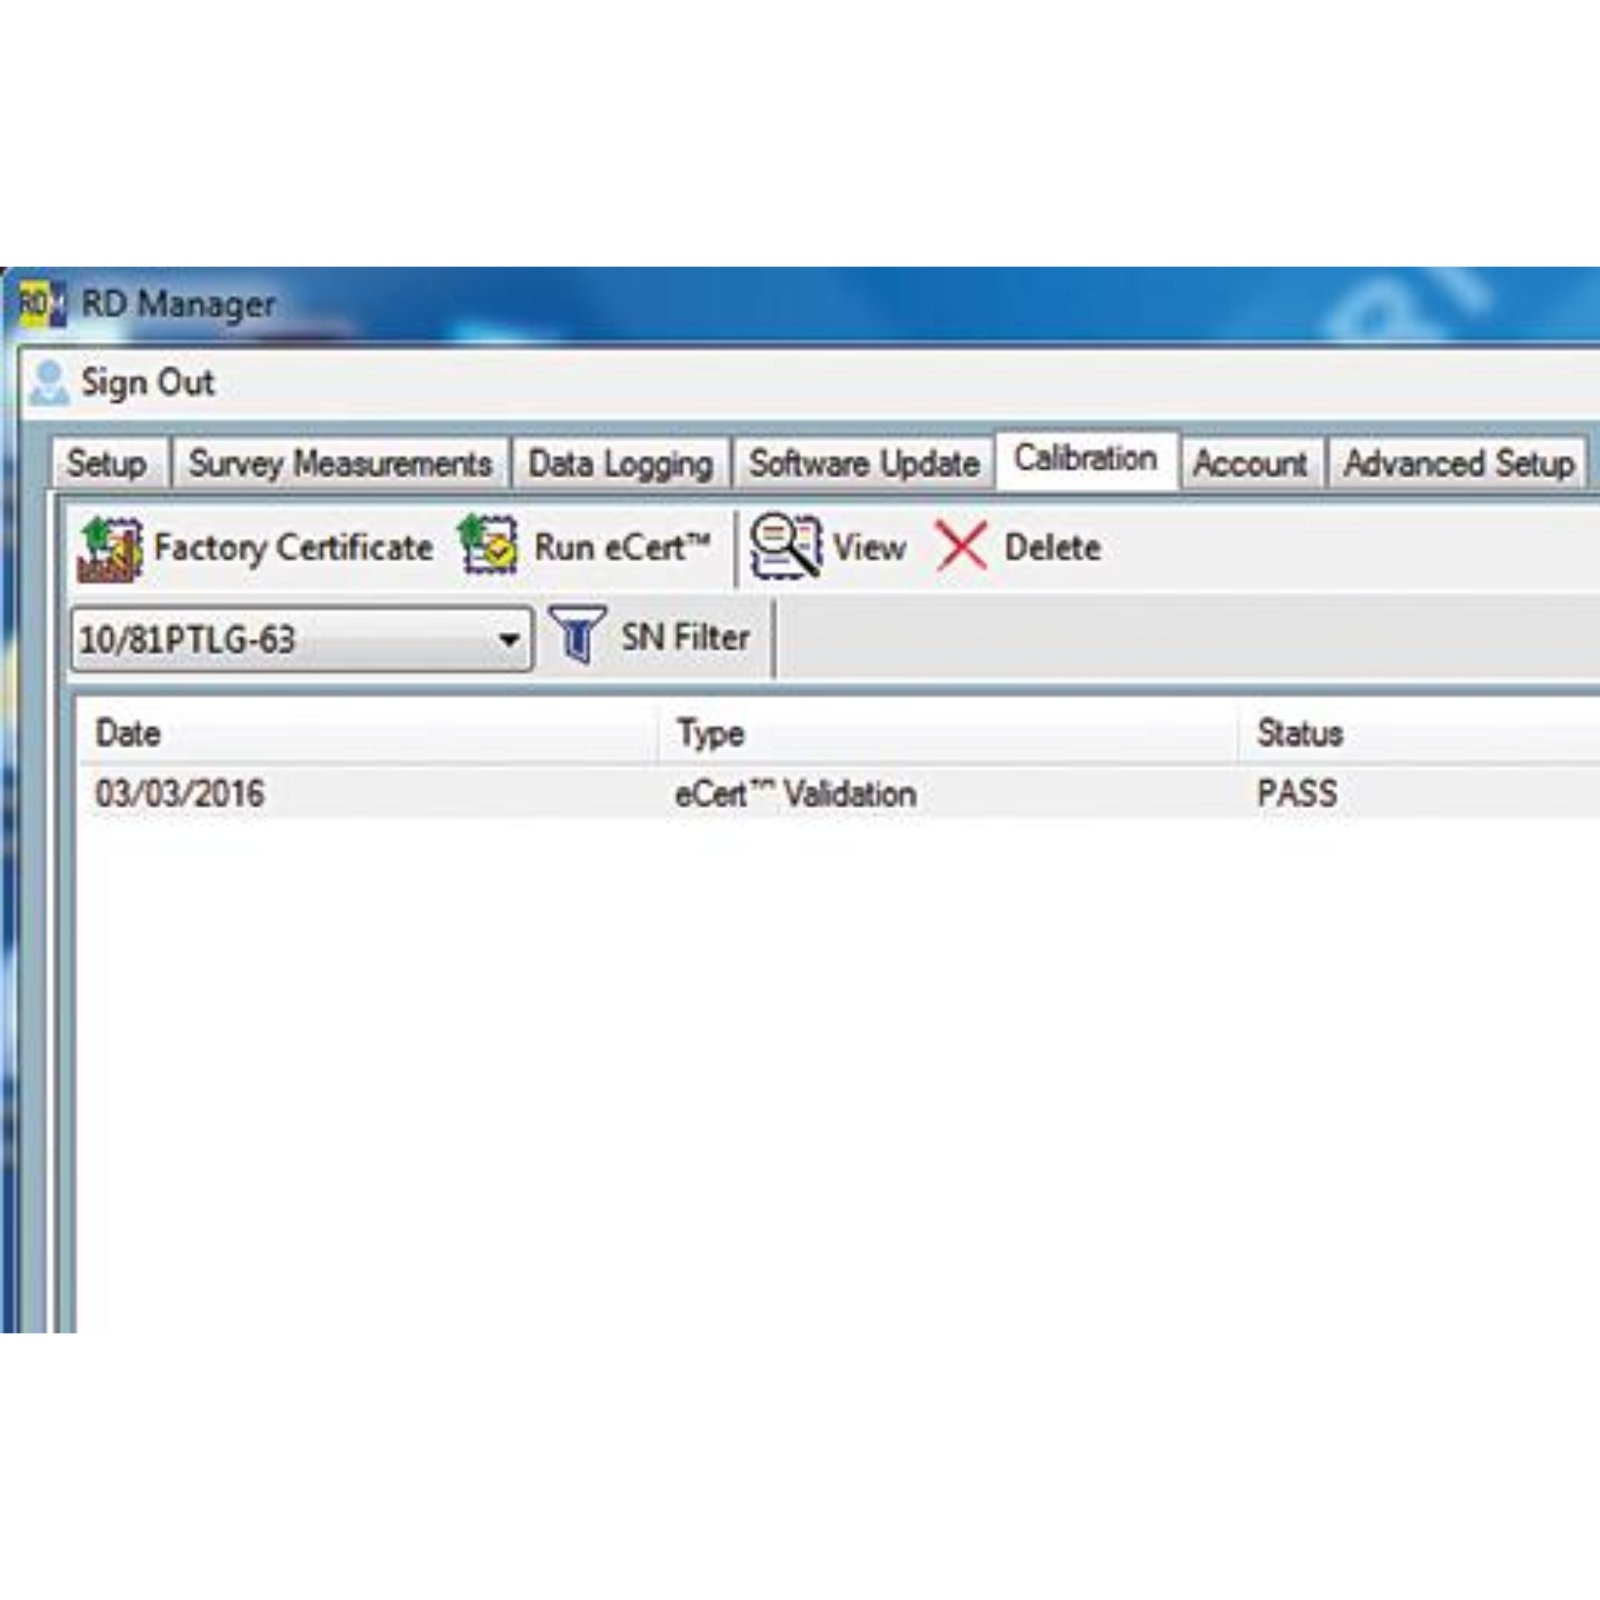Click the Run eCert label
Viewport: 1600px width, 1600px height.
(x=622, y=547)
